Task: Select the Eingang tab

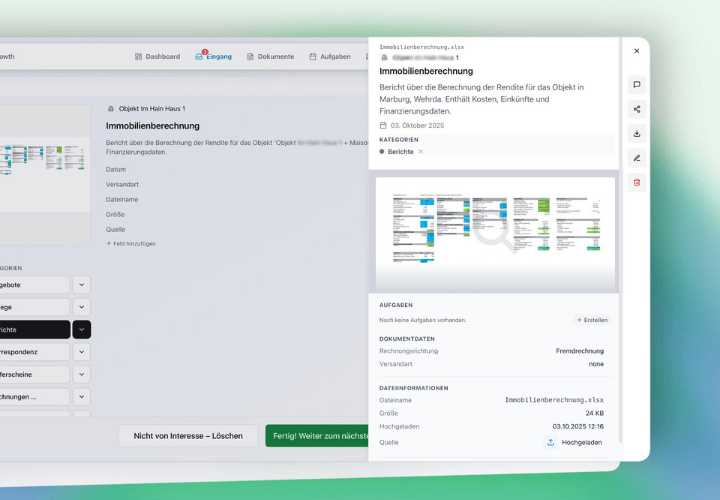Action: coord(213,57)
